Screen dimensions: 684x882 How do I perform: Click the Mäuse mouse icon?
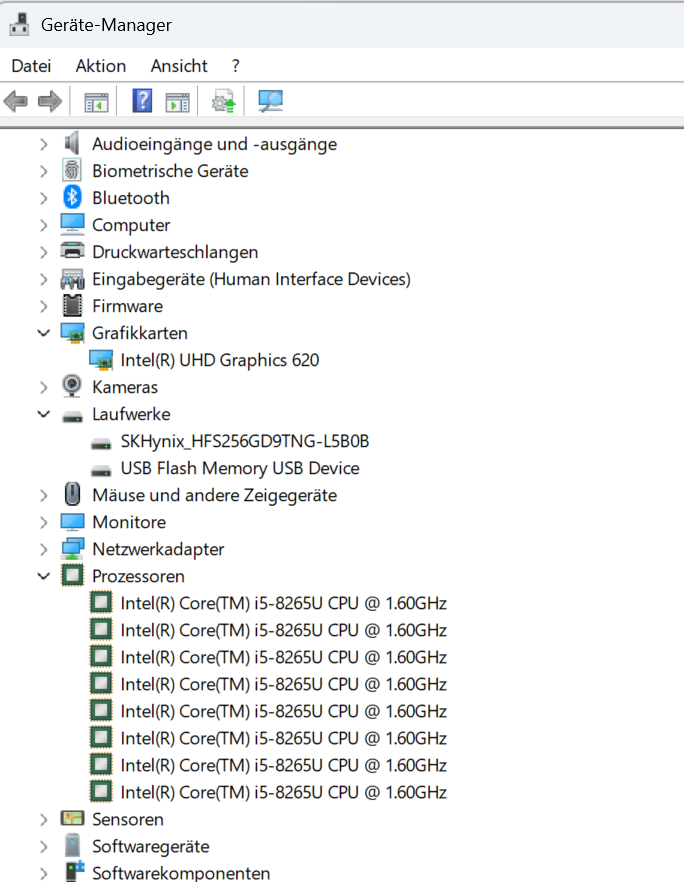tap(72, 494)
